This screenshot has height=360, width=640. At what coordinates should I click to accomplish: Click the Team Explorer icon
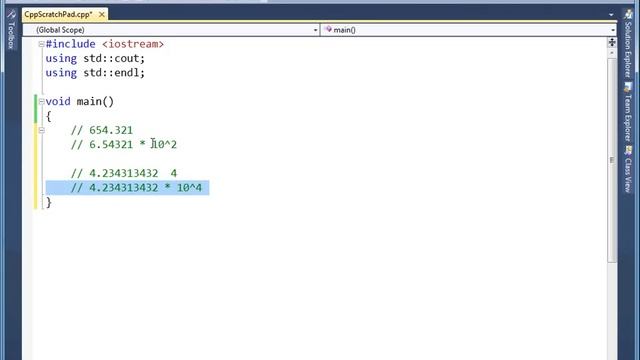[x=628, y=87]
